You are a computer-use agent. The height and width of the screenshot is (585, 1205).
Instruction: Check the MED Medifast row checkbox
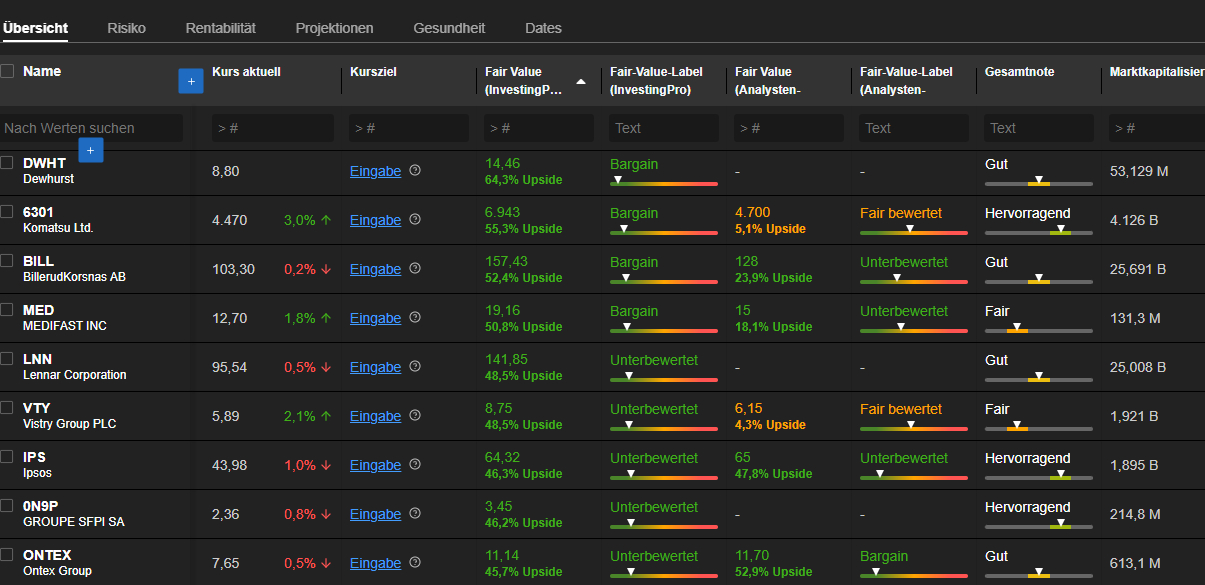click(7, 309)
